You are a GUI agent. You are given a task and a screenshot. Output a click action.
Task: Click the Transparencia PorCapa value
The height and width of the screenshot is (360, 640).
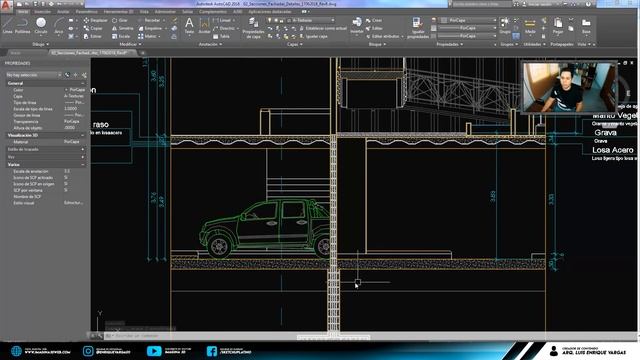tap(72, 122)
